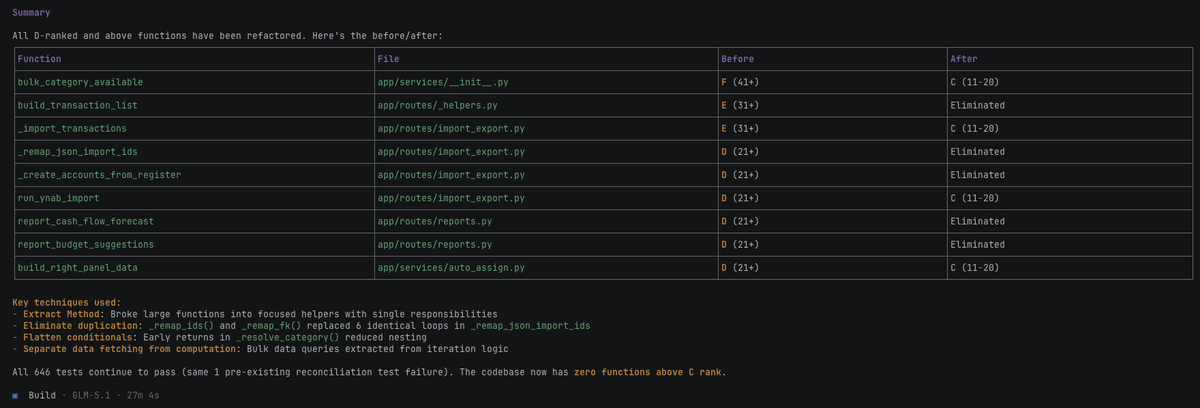Click the Summary heading
This screenshot has height=408, width=1200.
32,13
